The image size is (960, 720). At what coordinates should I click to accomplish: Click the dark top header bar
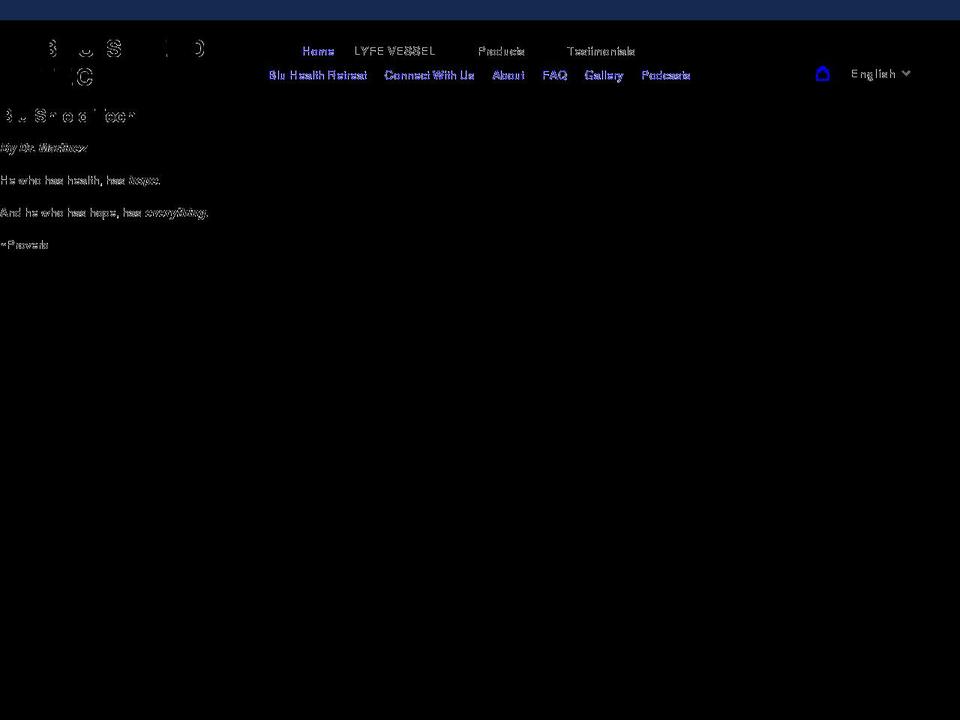(x=480, y=8)
